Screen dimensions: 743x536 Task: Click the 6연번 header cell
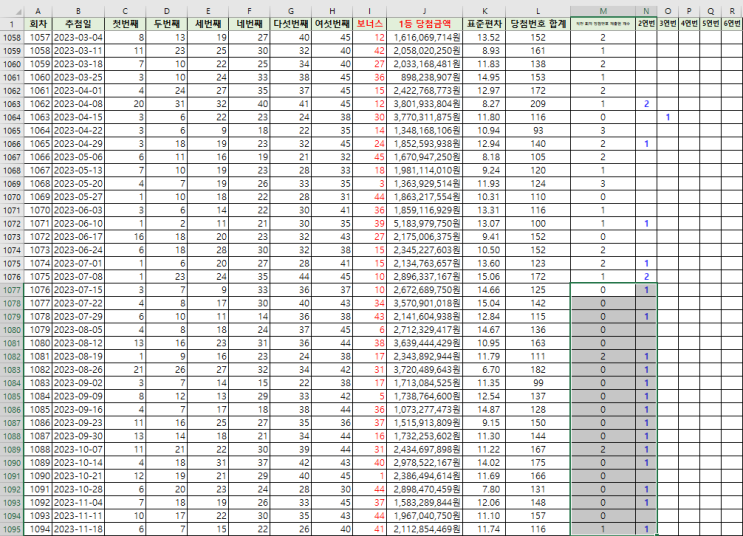[732, 24]
